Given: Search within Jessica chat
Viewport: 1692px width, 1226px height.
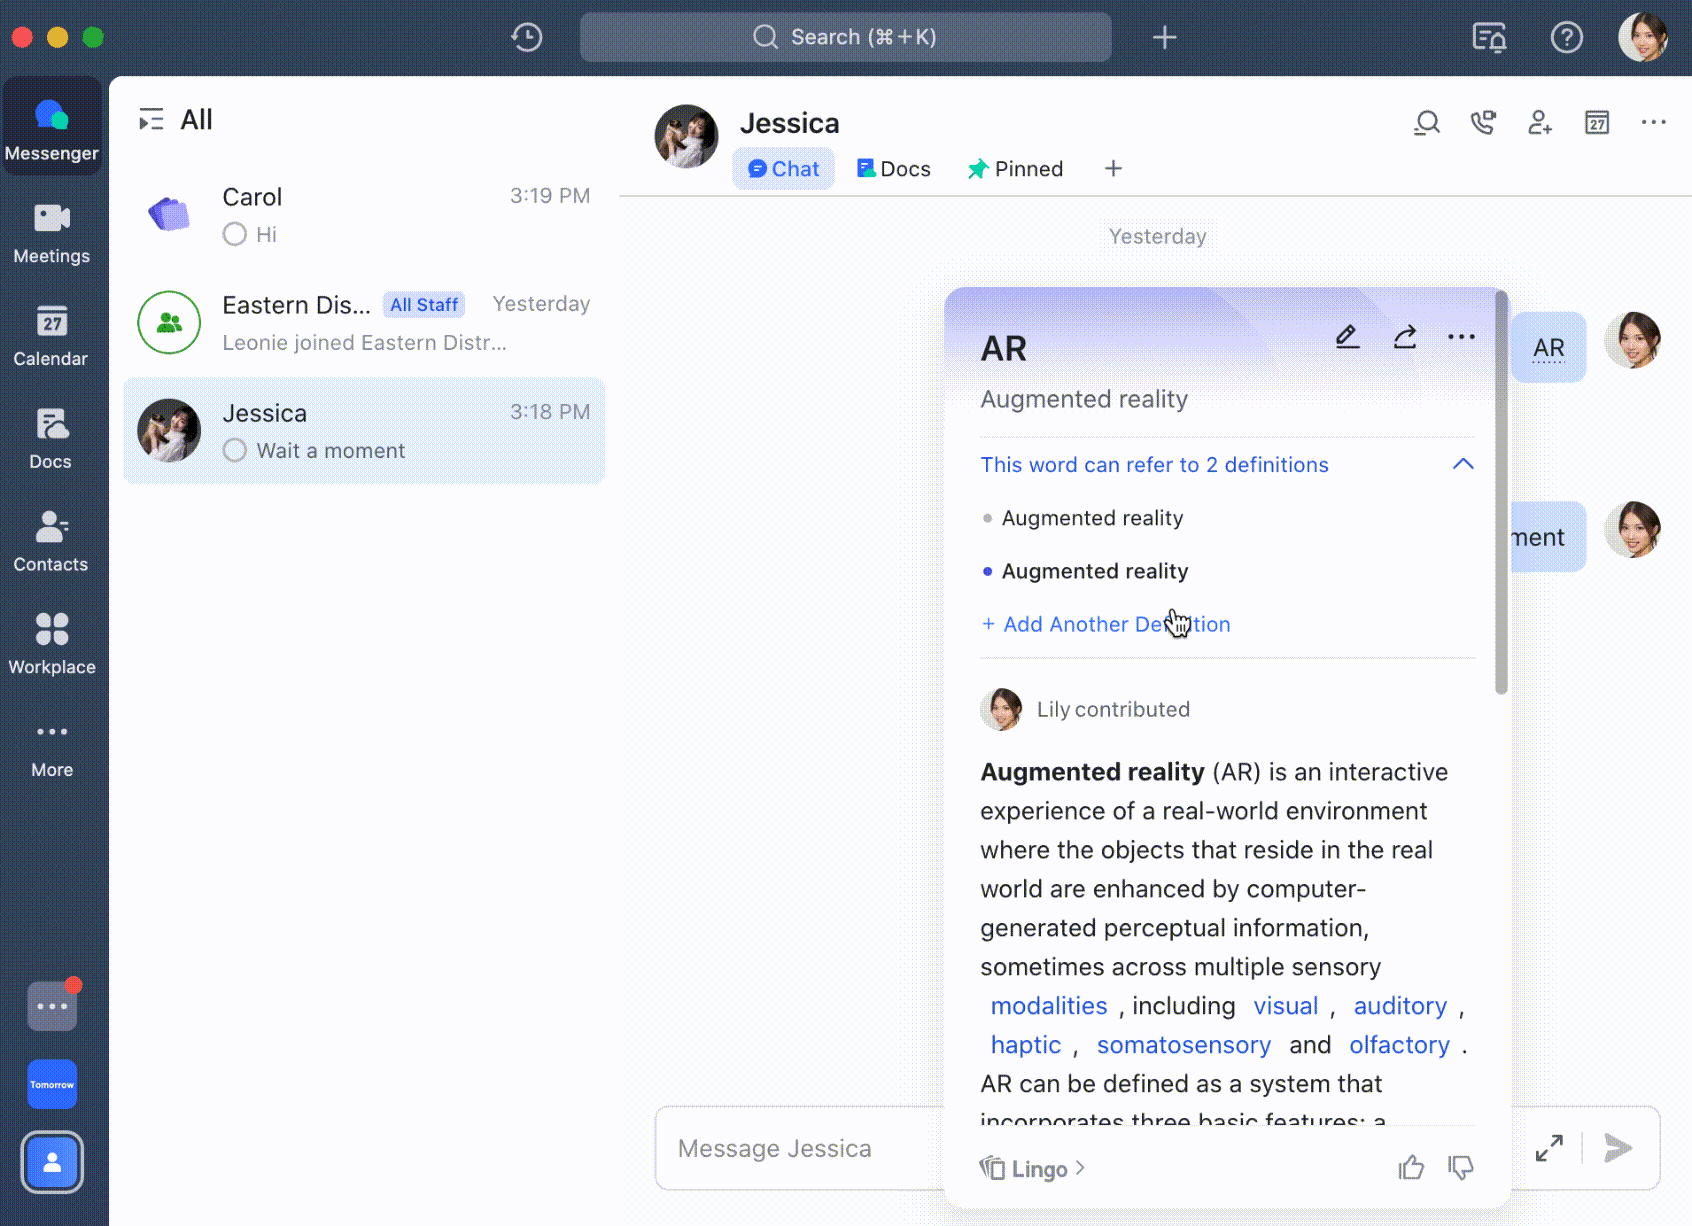Looking at the screenshot, I should [1427, 123].
